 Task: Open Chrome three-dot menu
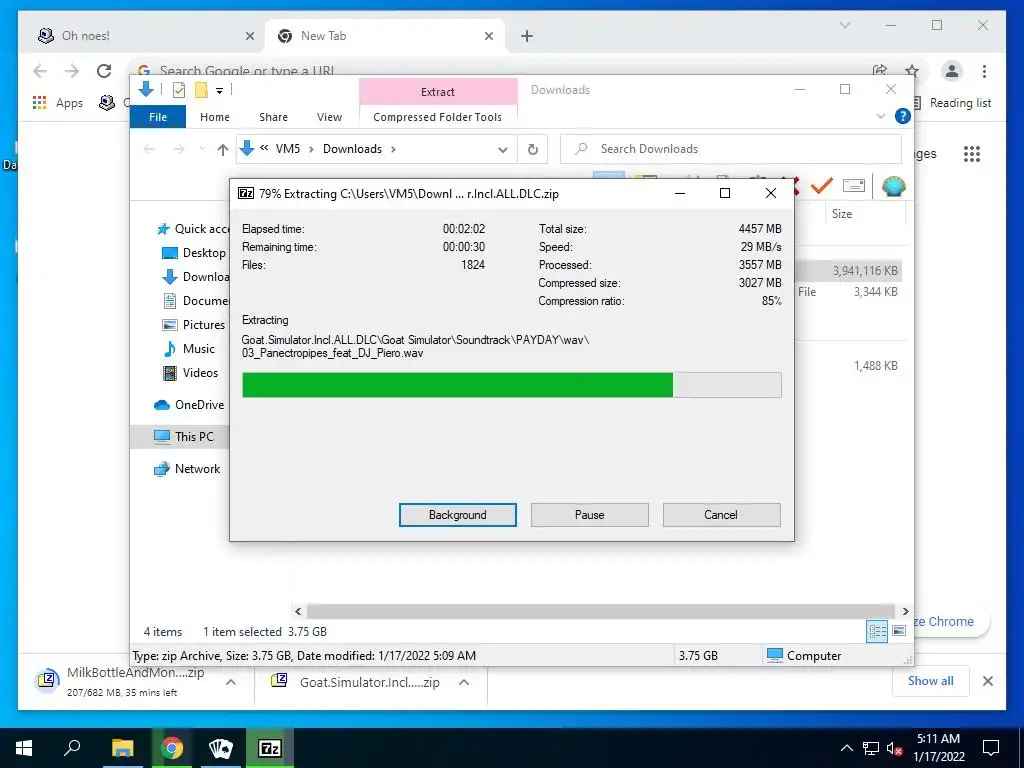point(984,71)
